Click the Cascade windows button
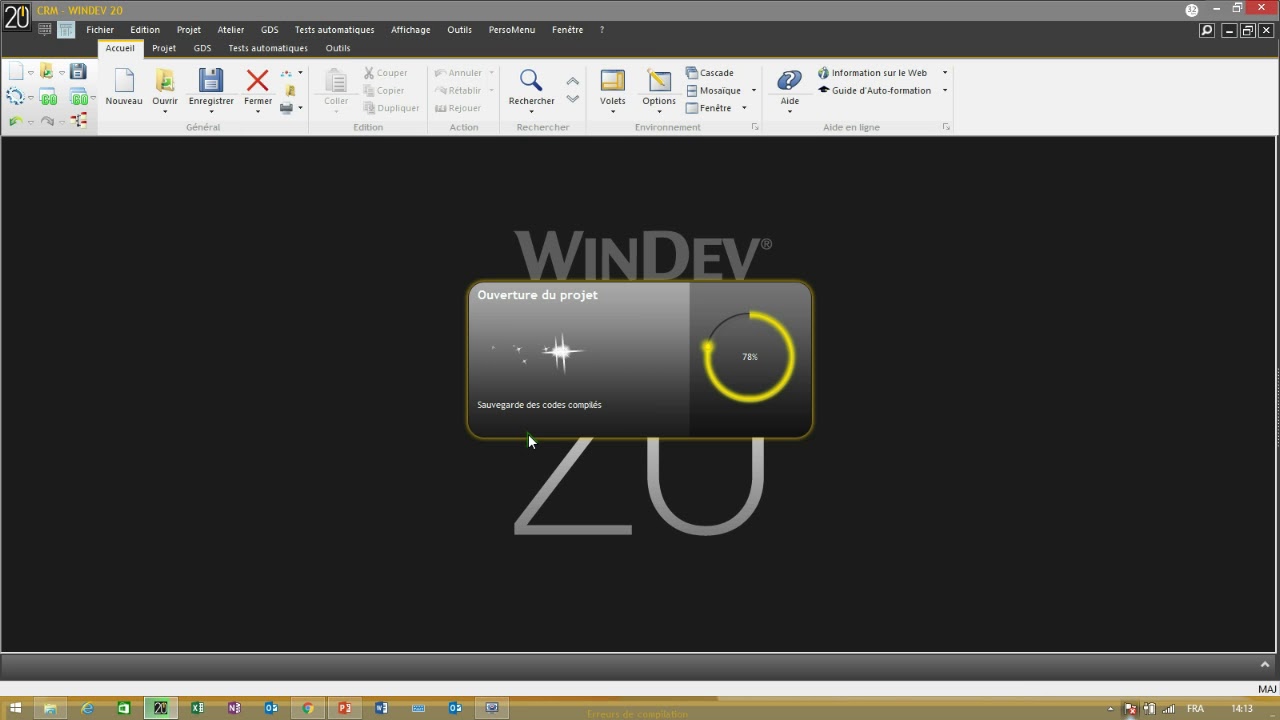1280x720 pixels. click(710, 73)
